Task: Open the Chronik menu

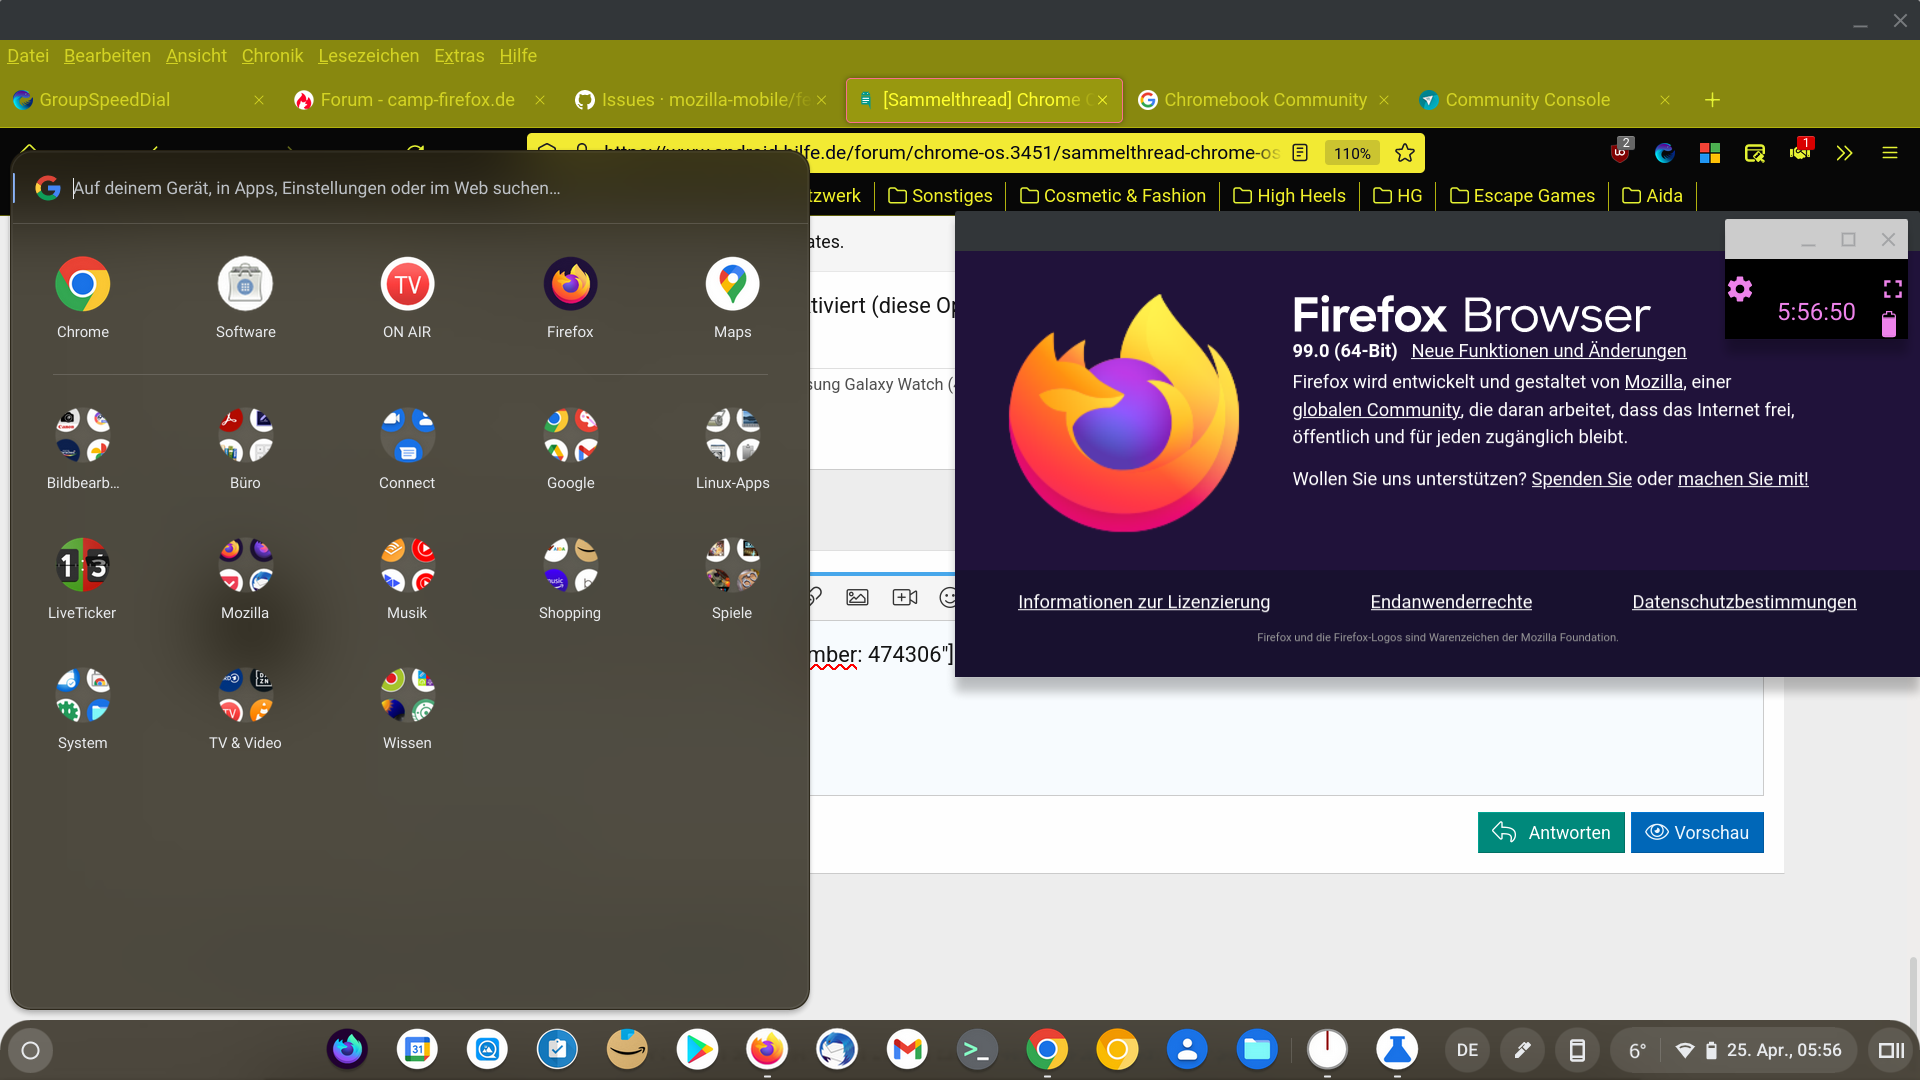Action: tap(272, 56)
